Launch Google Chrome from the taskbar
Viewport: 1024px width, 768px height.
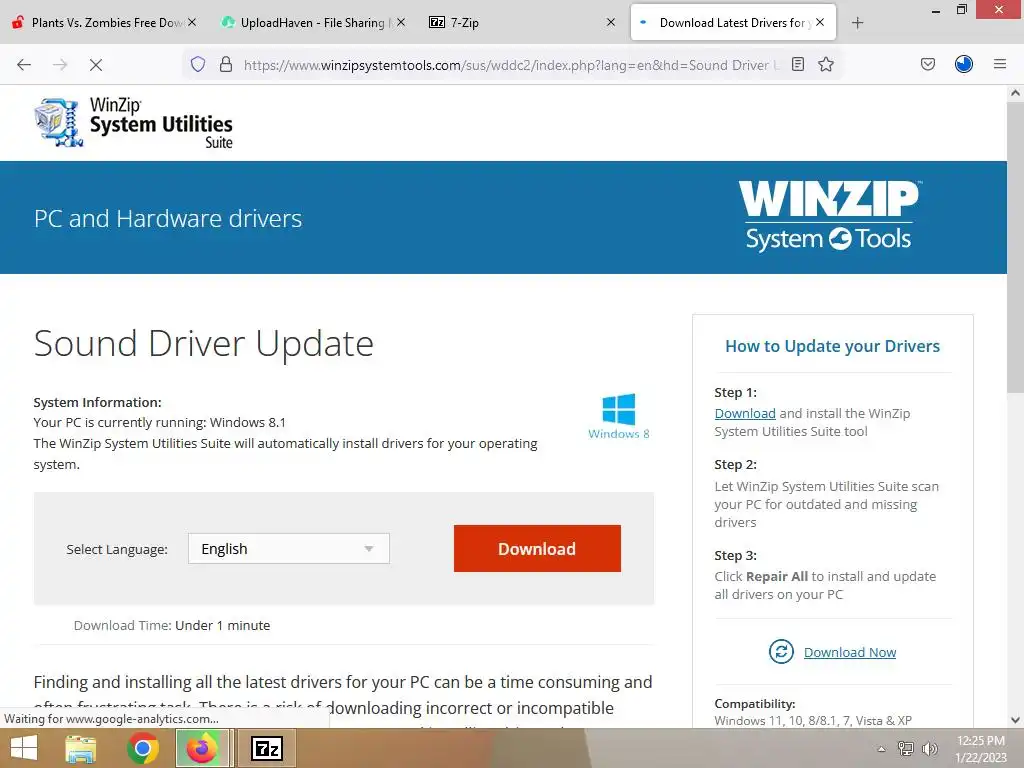point(142,748)
